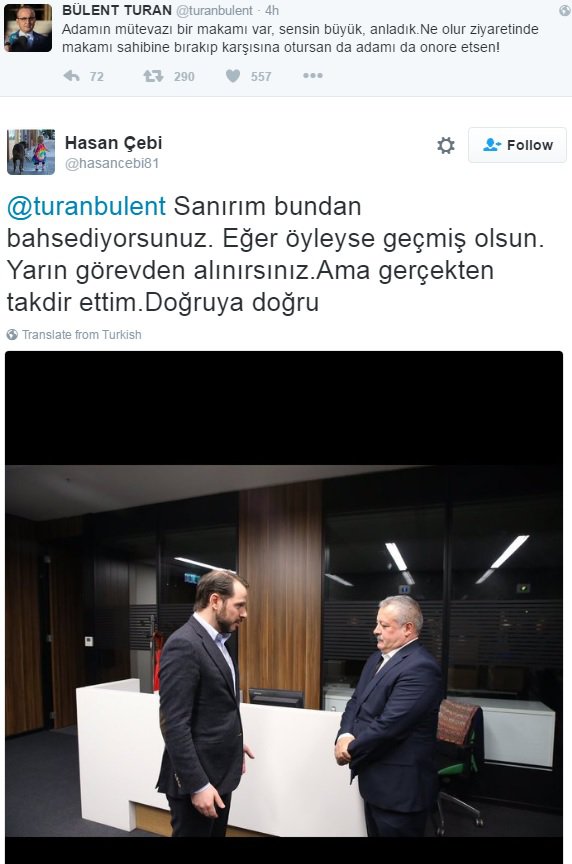
Task: Click the reply arrow icon on Bülent Turan's tweet
Action: (72, 76)
